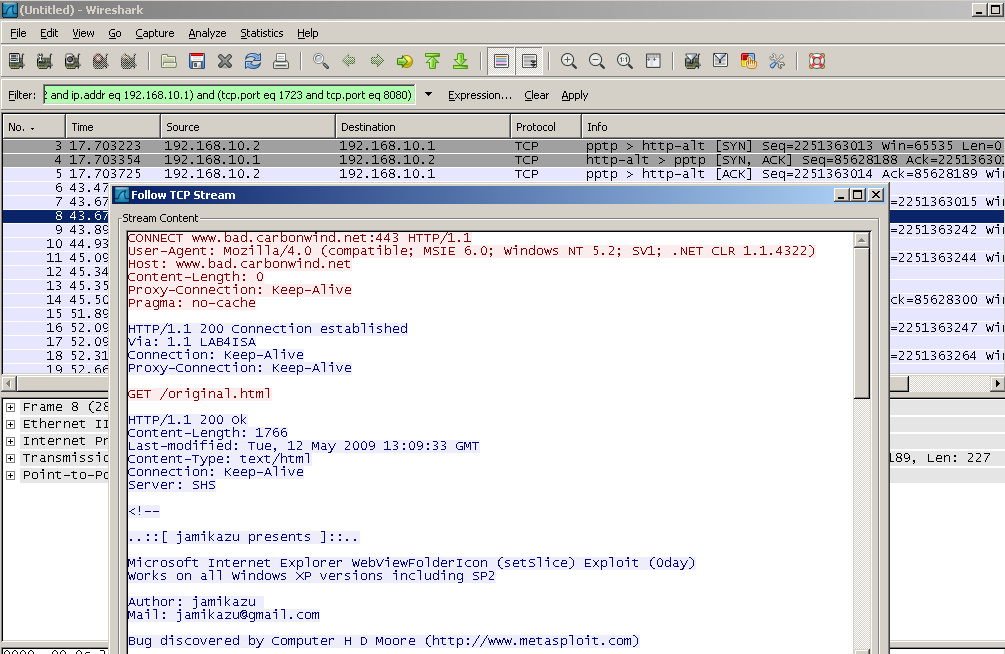The height and width of the screenshot is (654, 1005).
Task: Expand the Transmission Control tree node
Action: [10, 458]
